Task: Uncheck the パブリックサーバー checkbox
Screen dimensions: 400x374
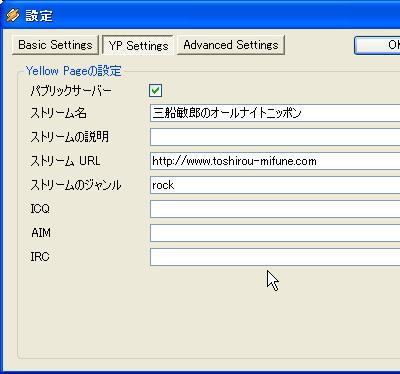Action: point(155,90)
